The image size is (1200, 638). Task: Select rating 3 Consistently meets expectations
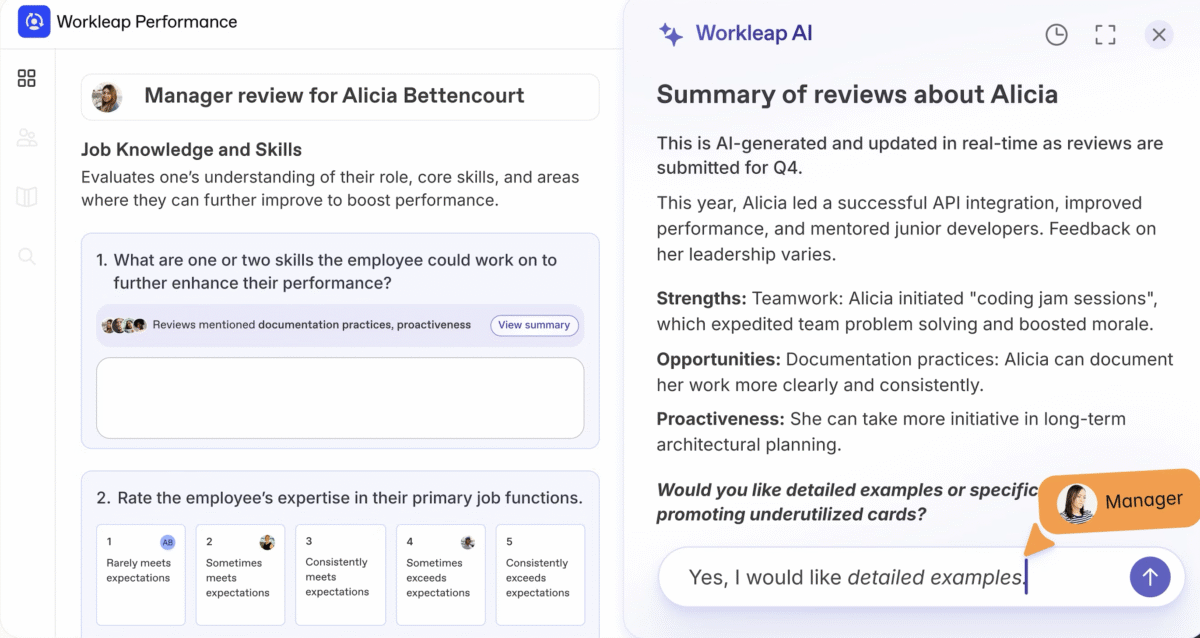tap(340, 574)
